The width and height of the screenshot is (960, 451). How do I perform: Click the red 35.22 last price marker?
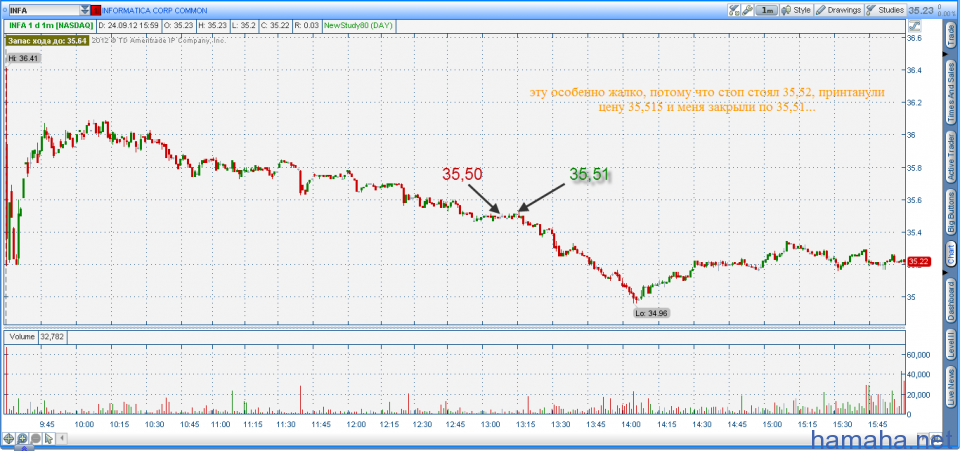point(918,261)
